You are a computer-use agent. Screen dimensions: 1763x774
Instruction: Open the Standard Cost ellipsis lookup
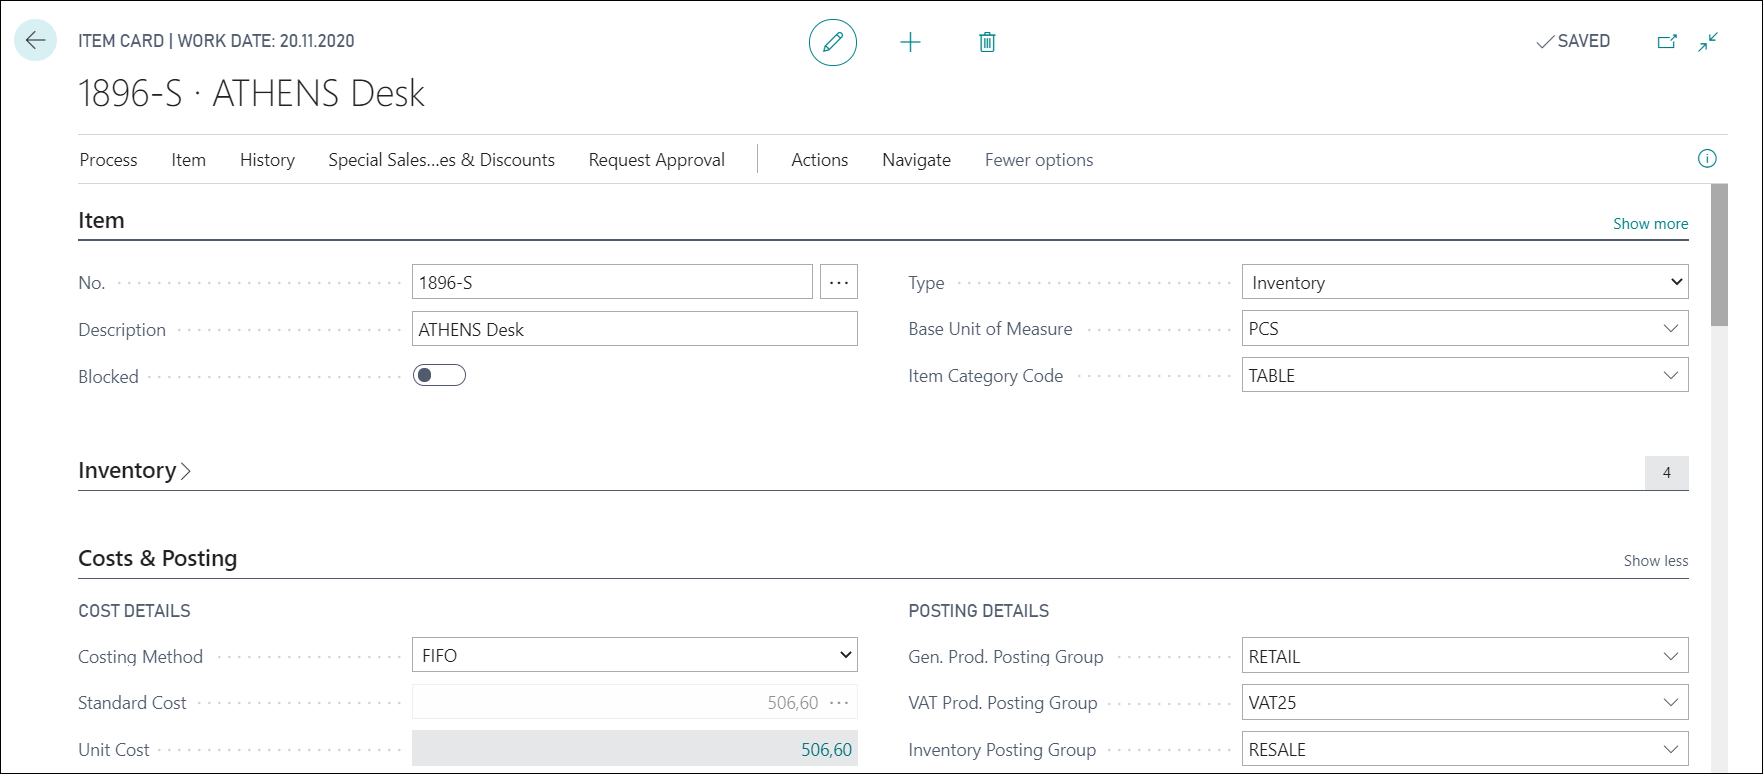[840, 703]
